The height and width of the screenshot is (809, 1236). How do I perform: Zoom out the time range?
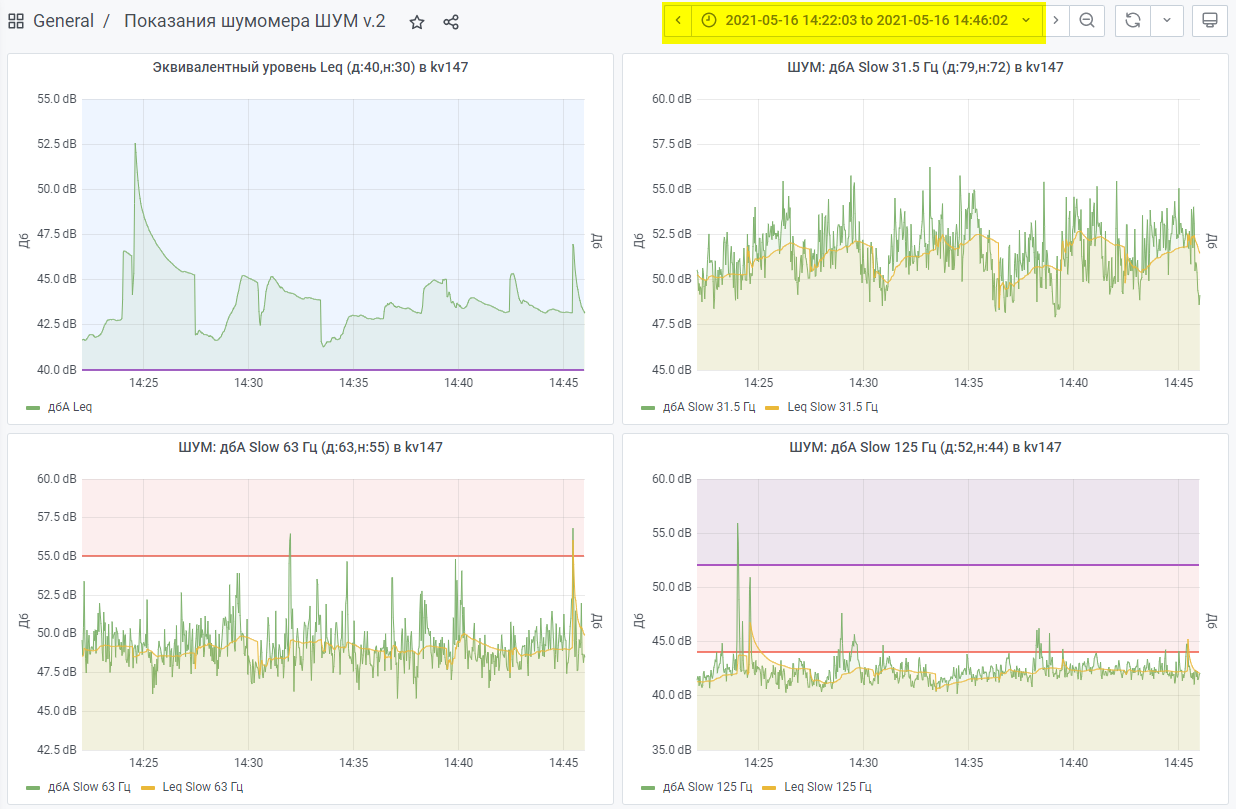point(1087,21)
